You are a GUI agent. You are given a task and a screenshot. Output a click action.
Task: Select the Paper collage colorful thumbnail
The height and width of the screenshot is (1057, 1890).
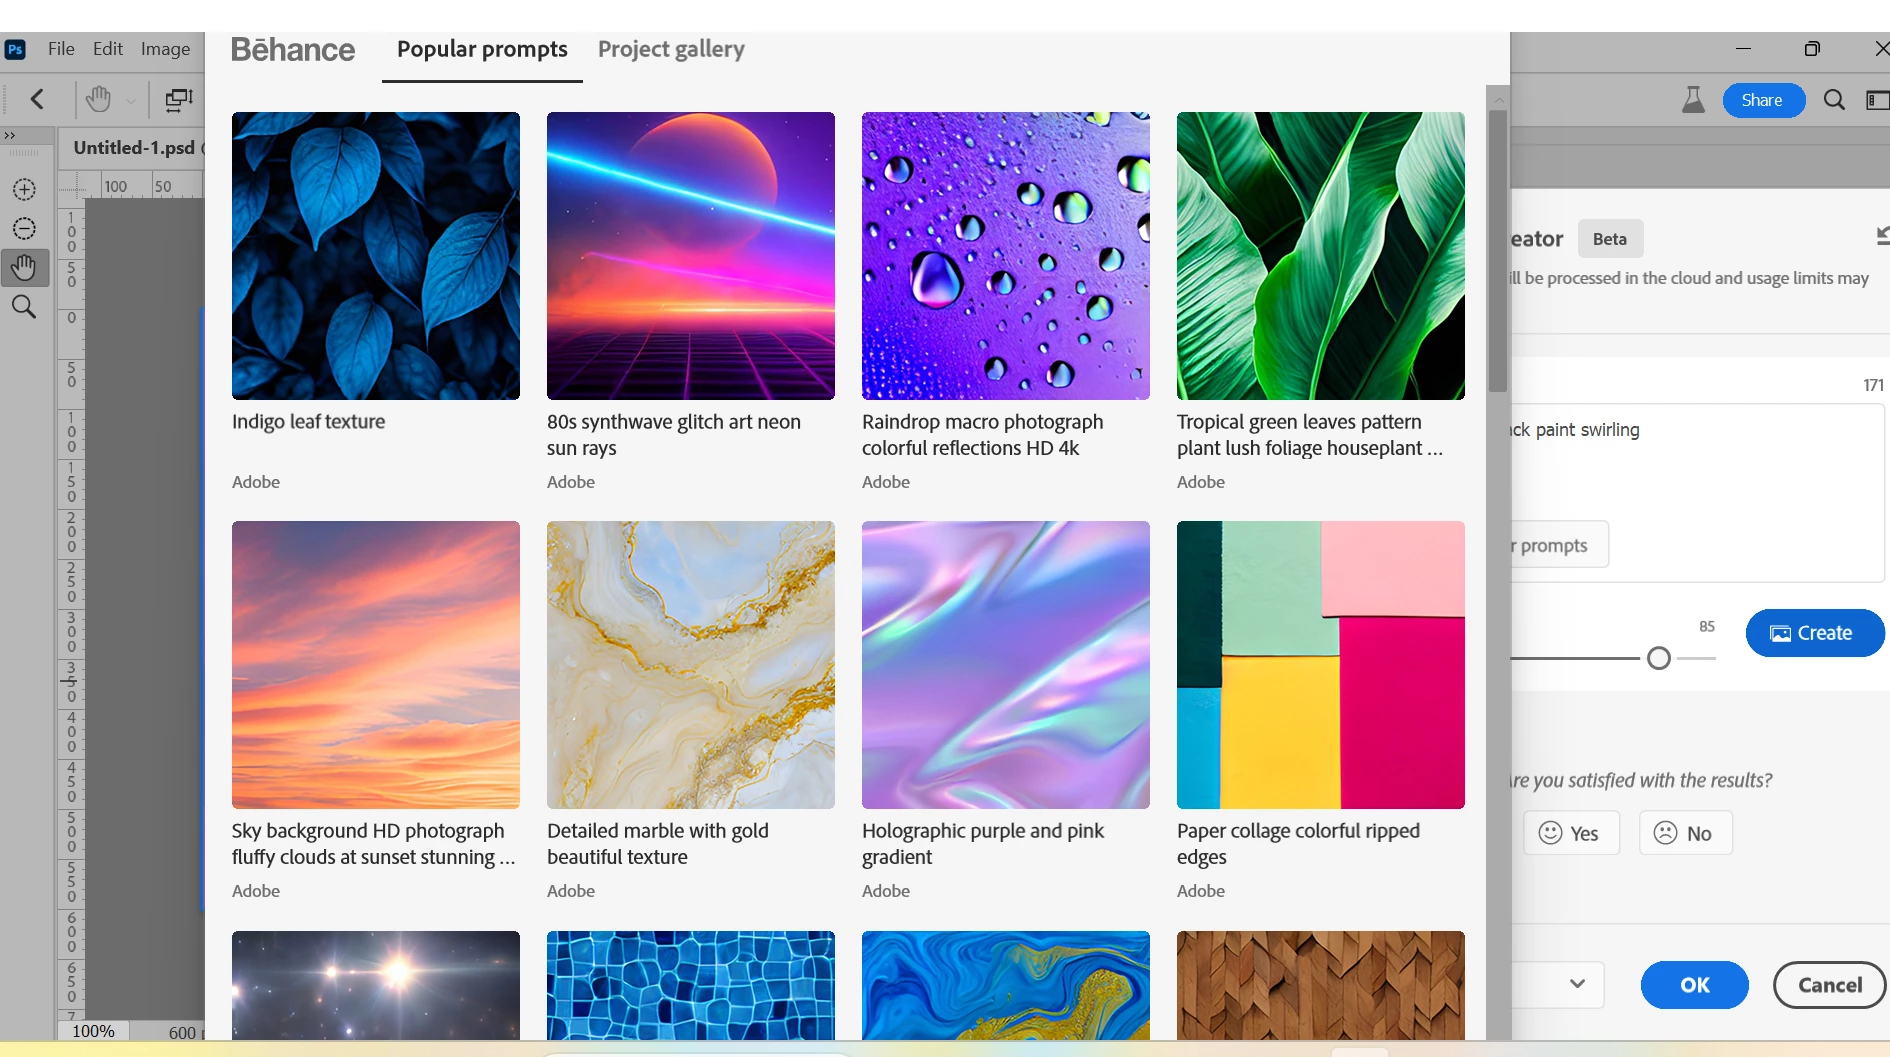pos(1321,665)
